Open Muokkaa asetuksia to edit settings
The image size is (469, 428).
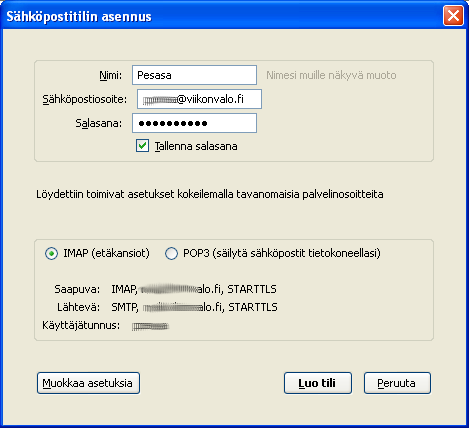[x=88, y=383]
